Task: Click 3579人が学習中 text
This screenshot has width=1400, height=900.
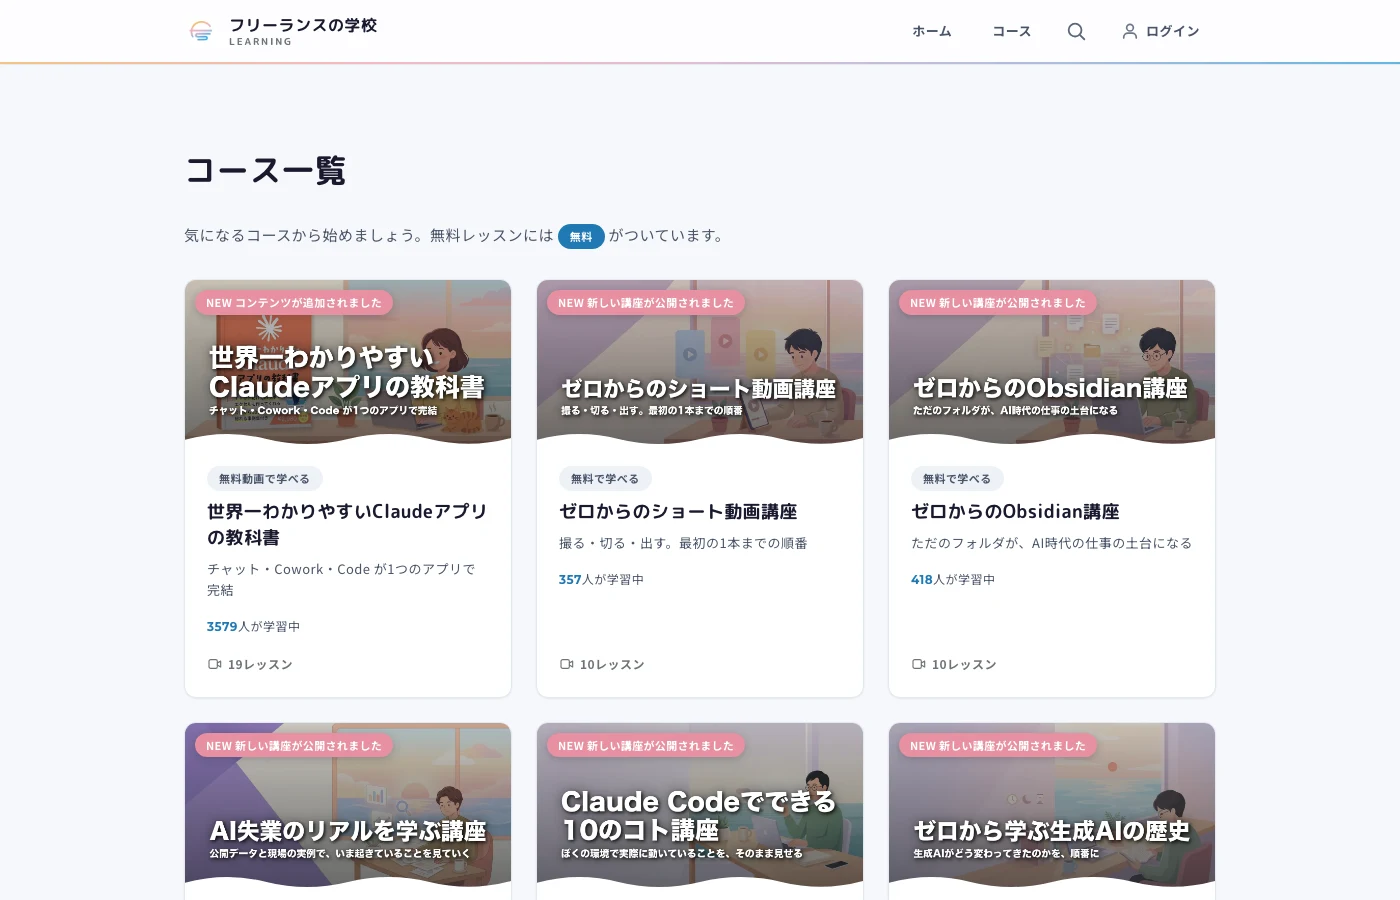Action: click(253, 627)
